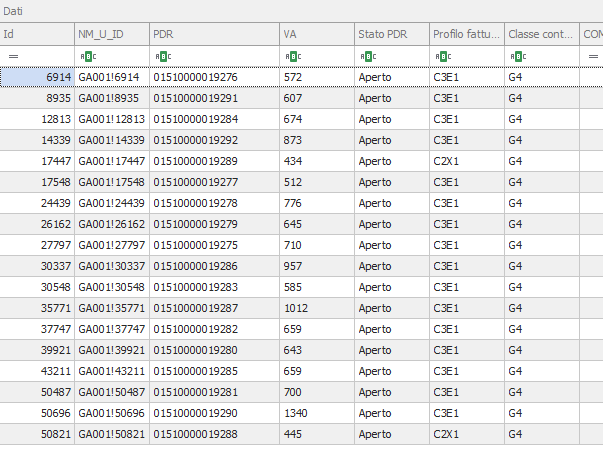Select PDR cell 01510000019284

point(215,119)
